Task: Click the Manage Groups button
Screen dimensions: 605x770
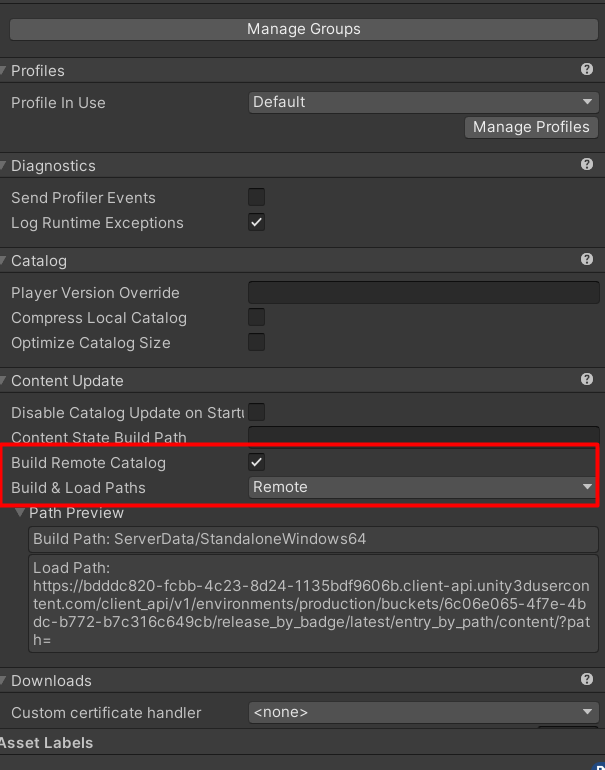Action: pyautogui.click(x=303, y=29)
